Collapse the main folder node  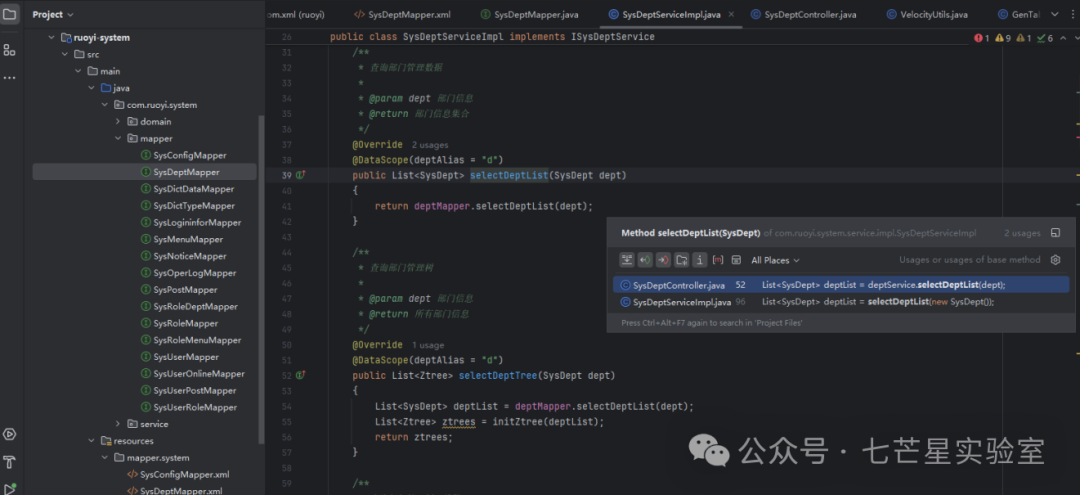pos(78,71)
